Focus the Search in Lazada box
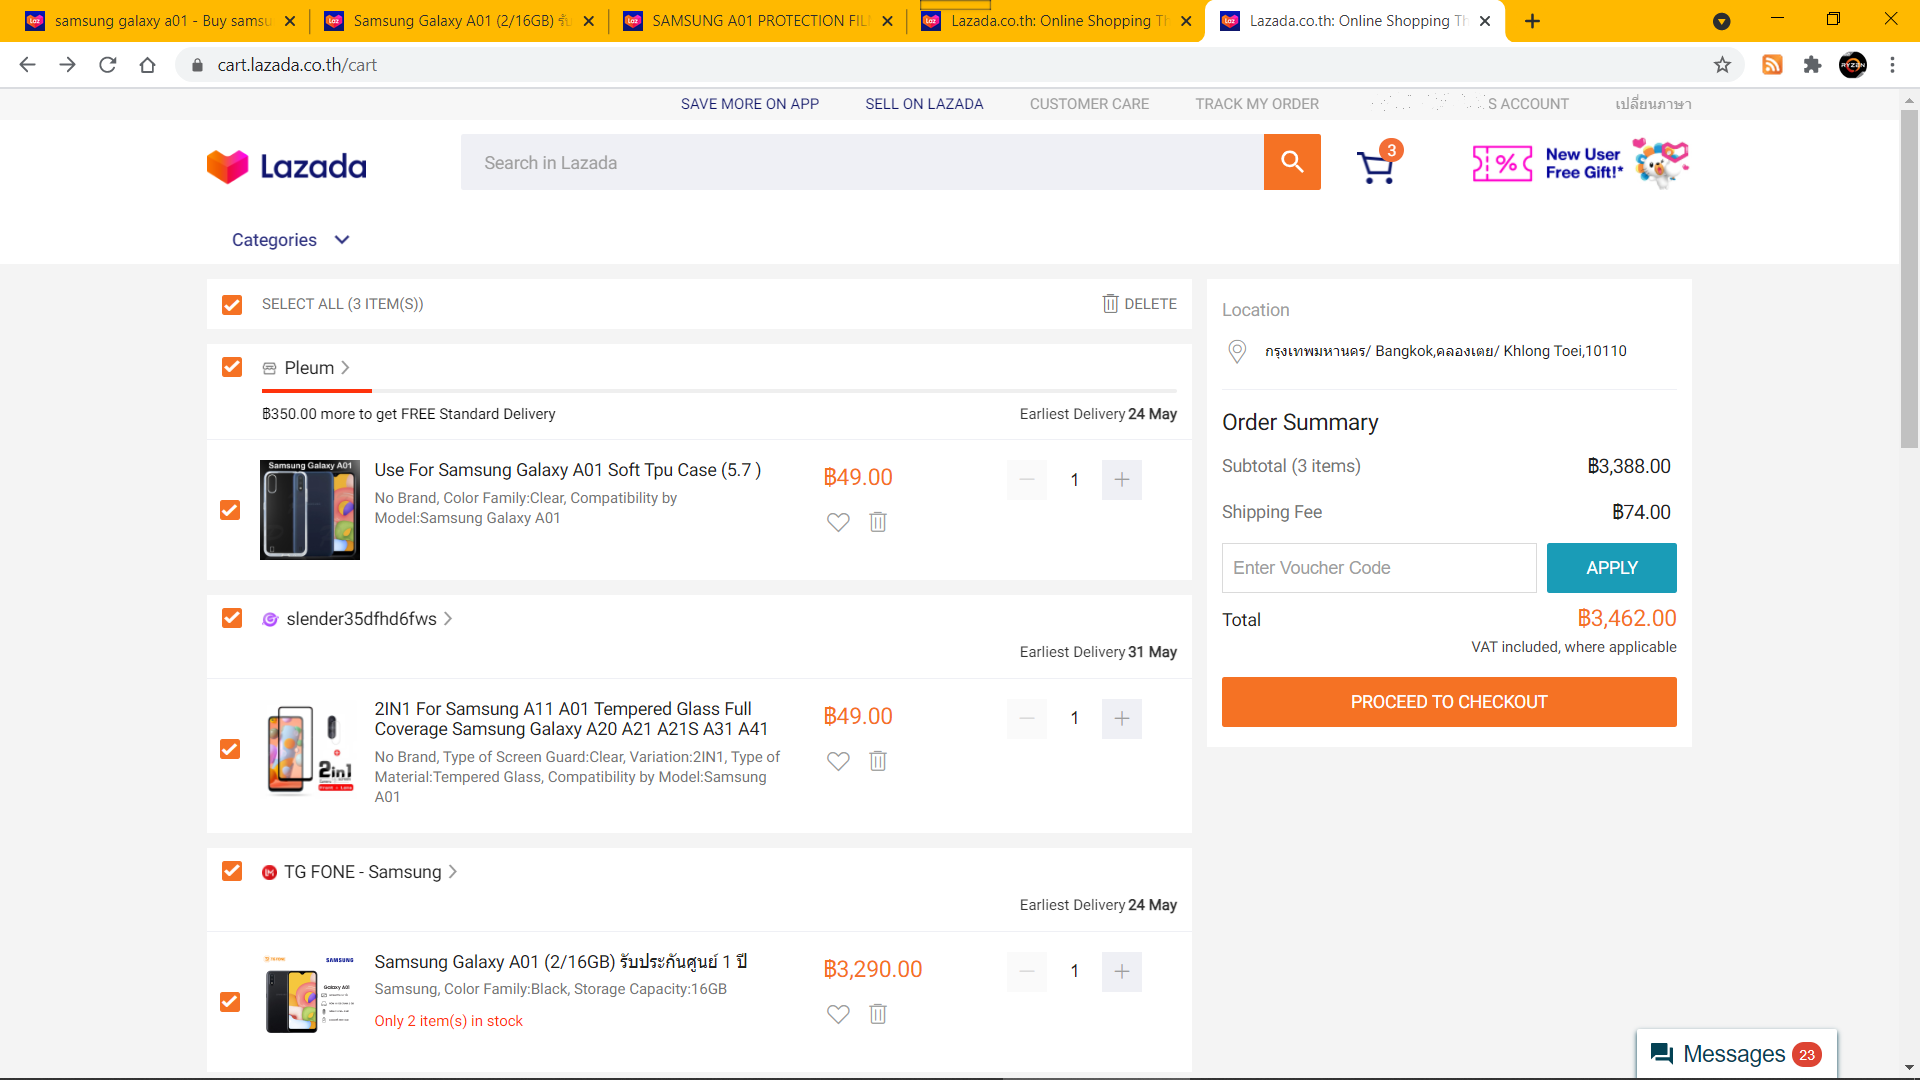 click(862, 162)
